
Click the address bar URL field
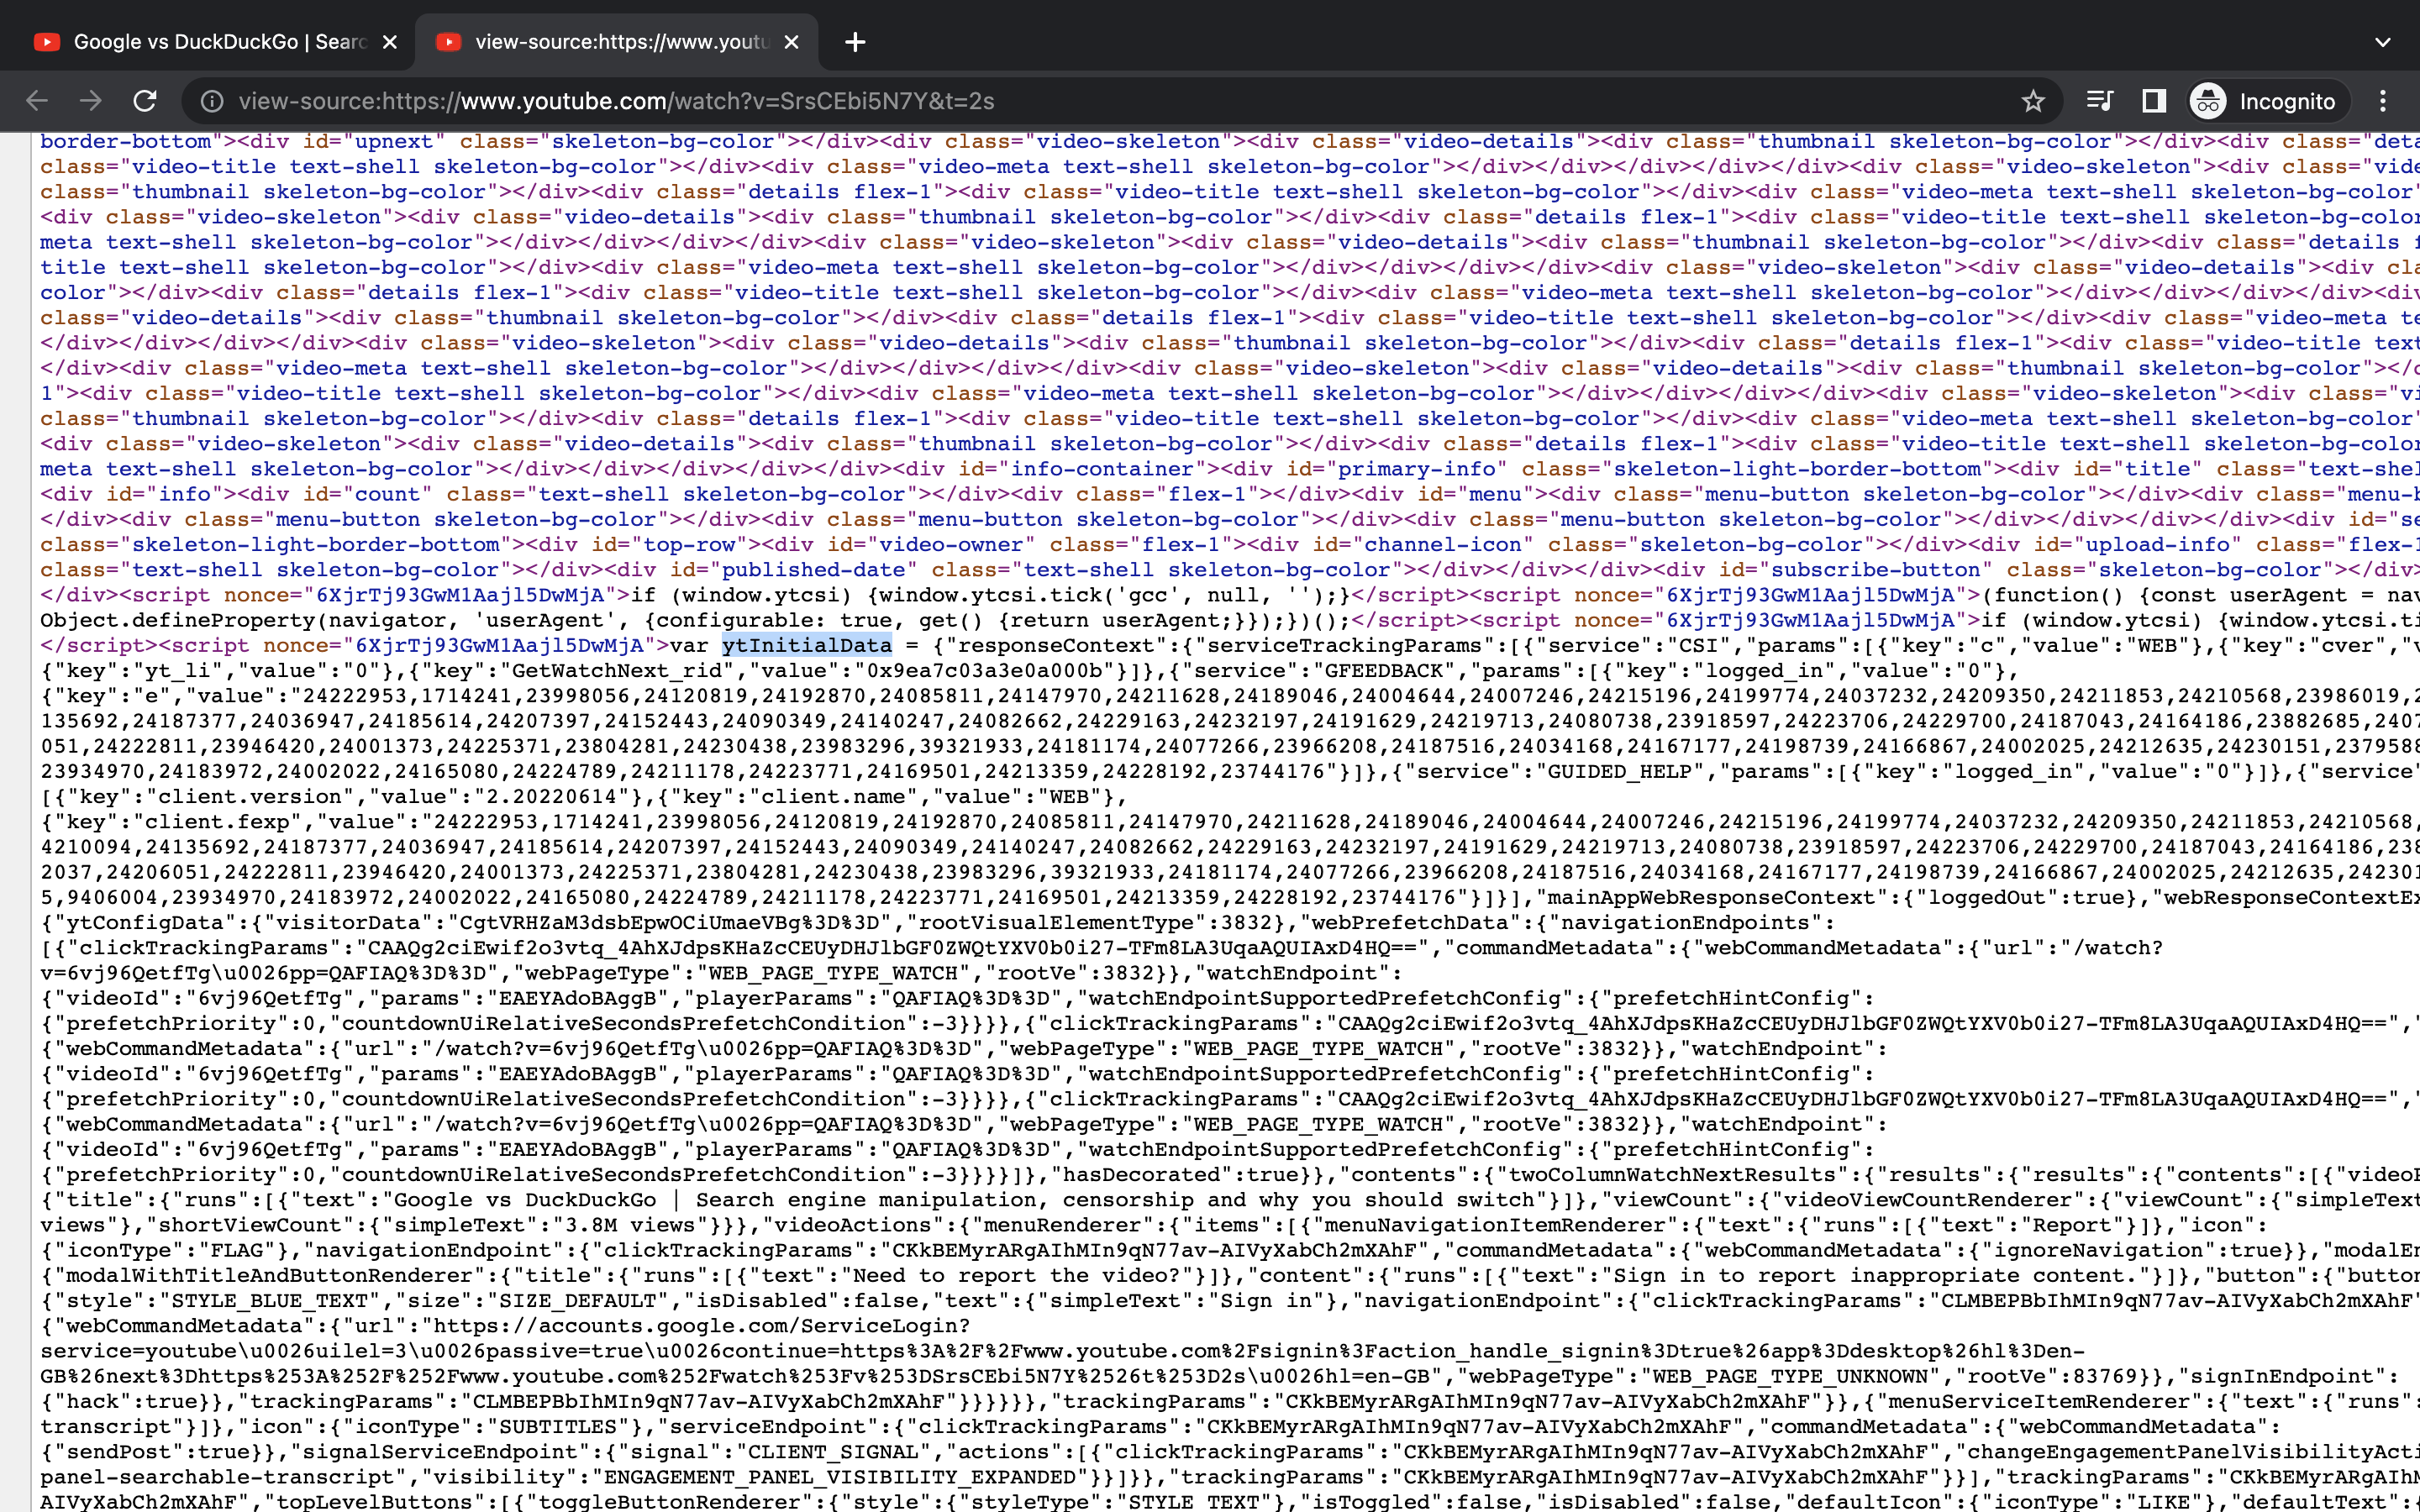click(1120, 101)
